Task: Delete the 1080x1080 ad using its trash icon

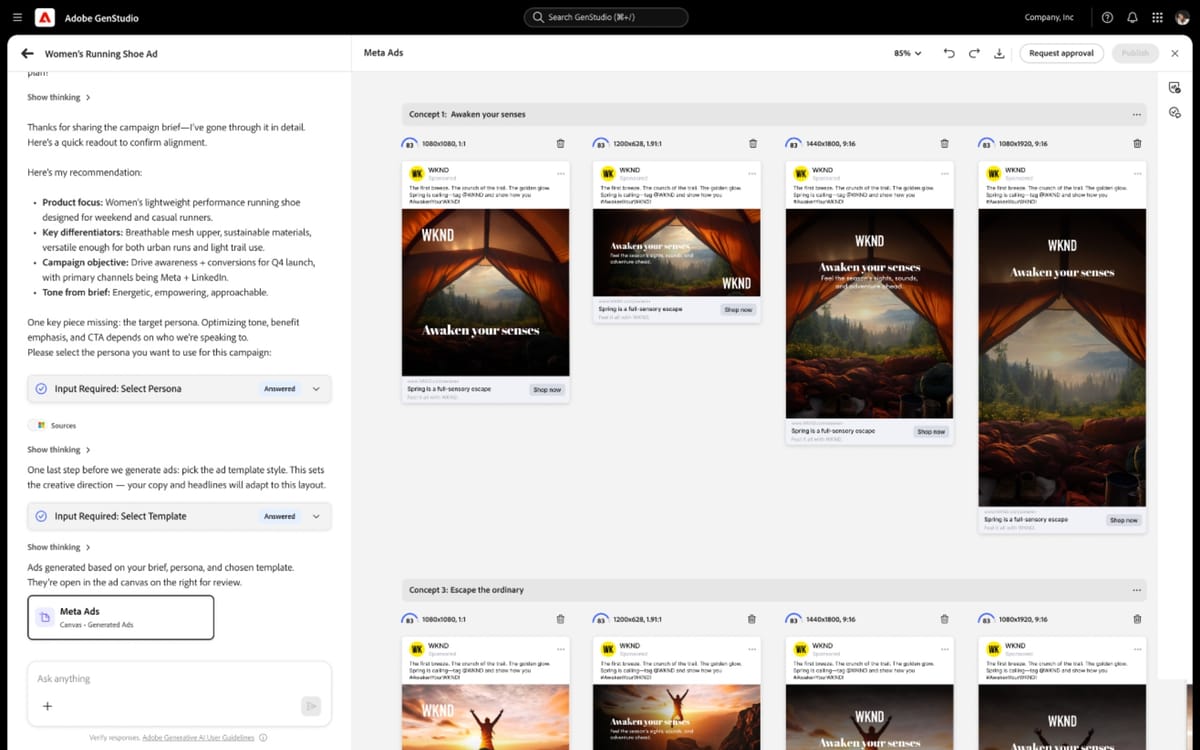Action: [x=562, y=143]
